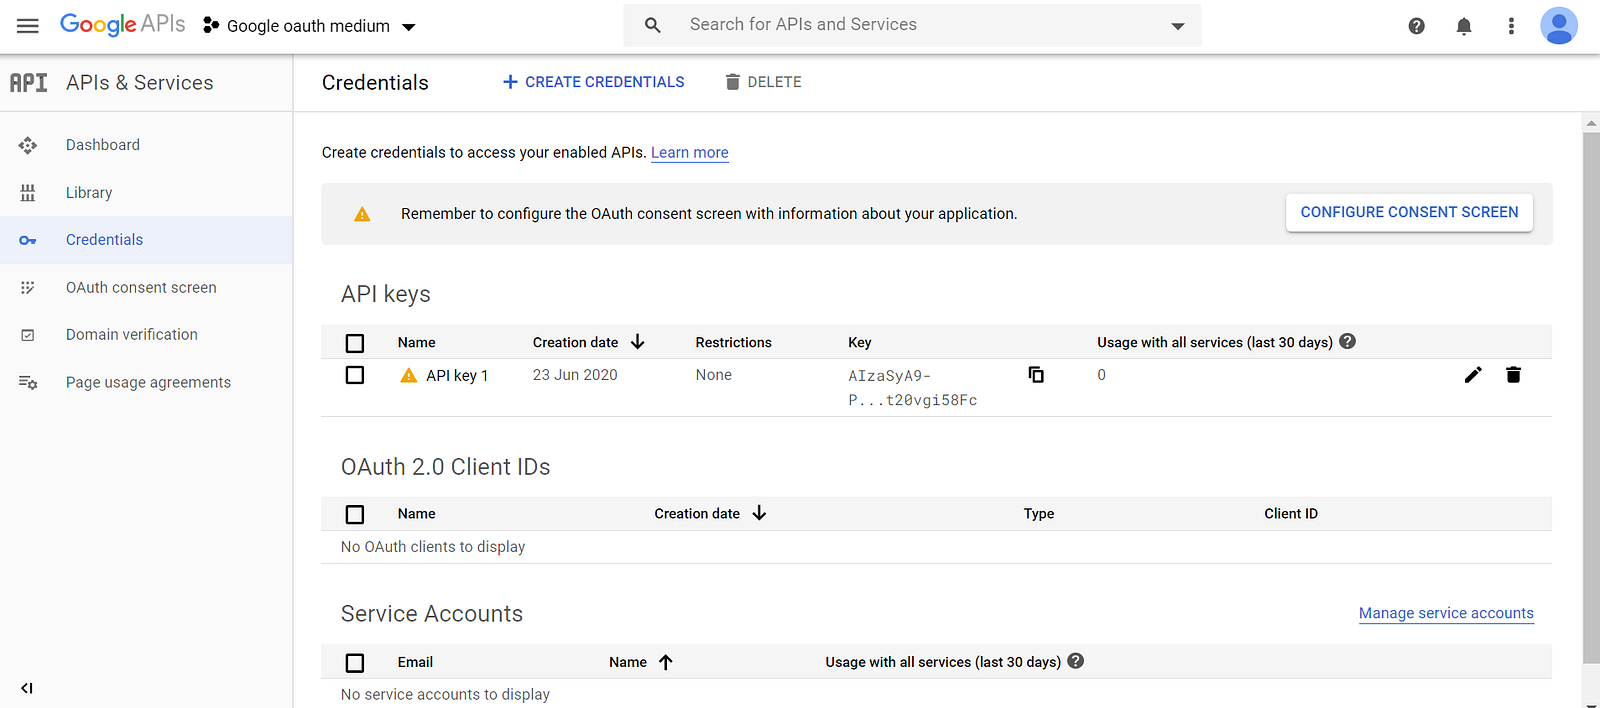Click the Page usage agreements icon
The height and width of the screenshot is (708, 1600).
pos(28,382)
